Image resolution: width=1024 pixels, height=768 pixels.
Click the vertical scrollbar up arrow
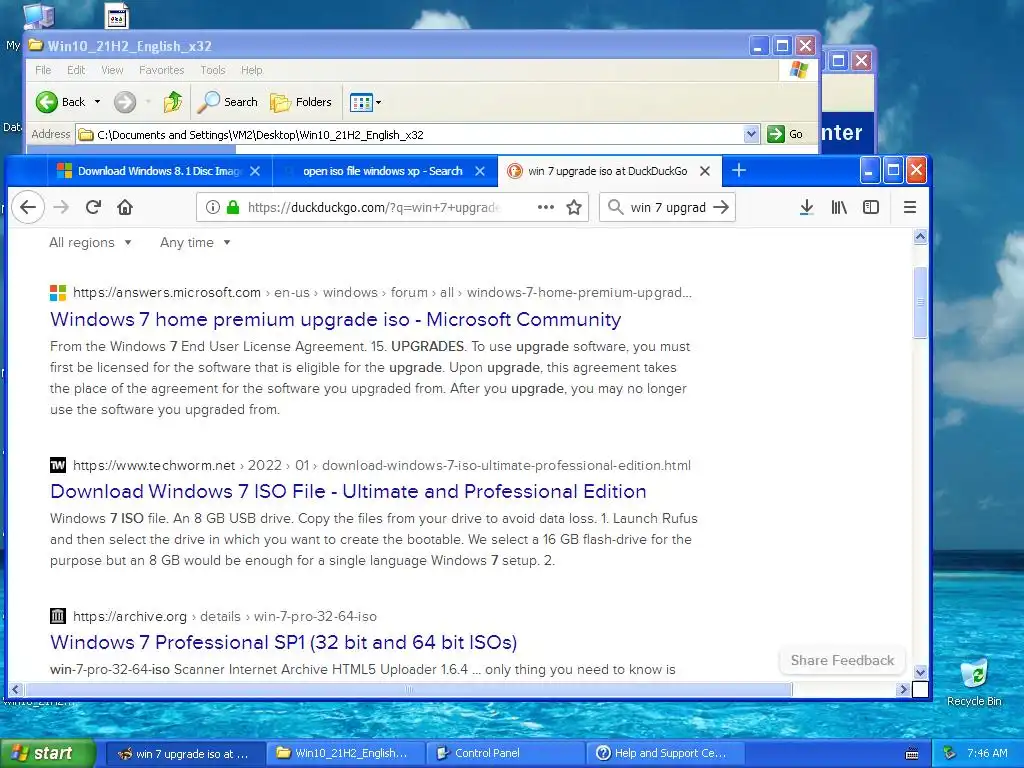tap(920, 237)
